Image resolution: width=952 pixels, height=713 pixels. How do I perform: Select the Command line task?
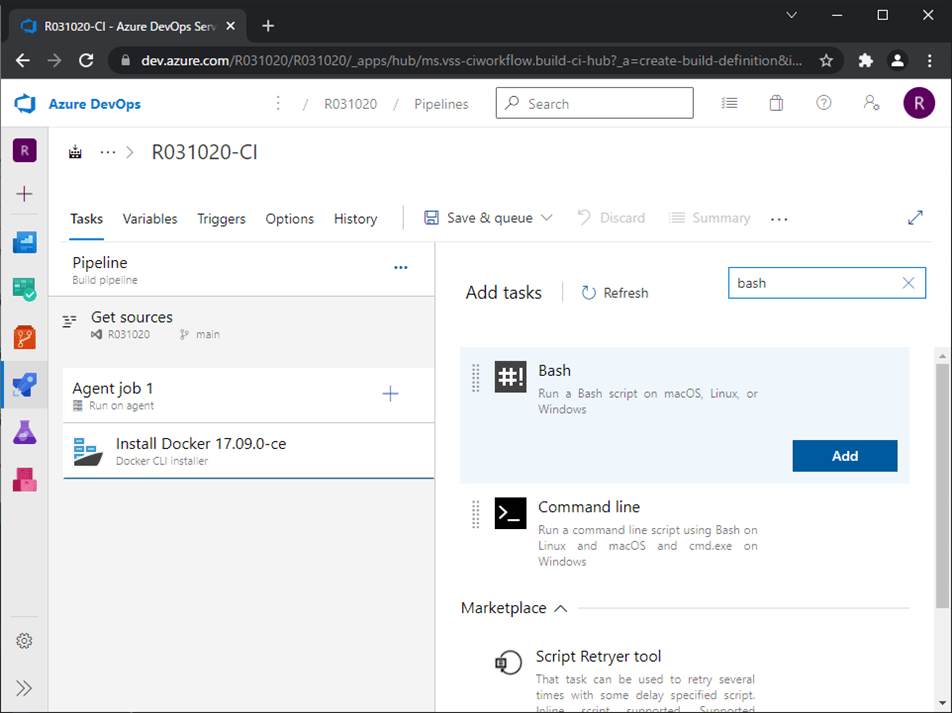click(x=685, y=534)
